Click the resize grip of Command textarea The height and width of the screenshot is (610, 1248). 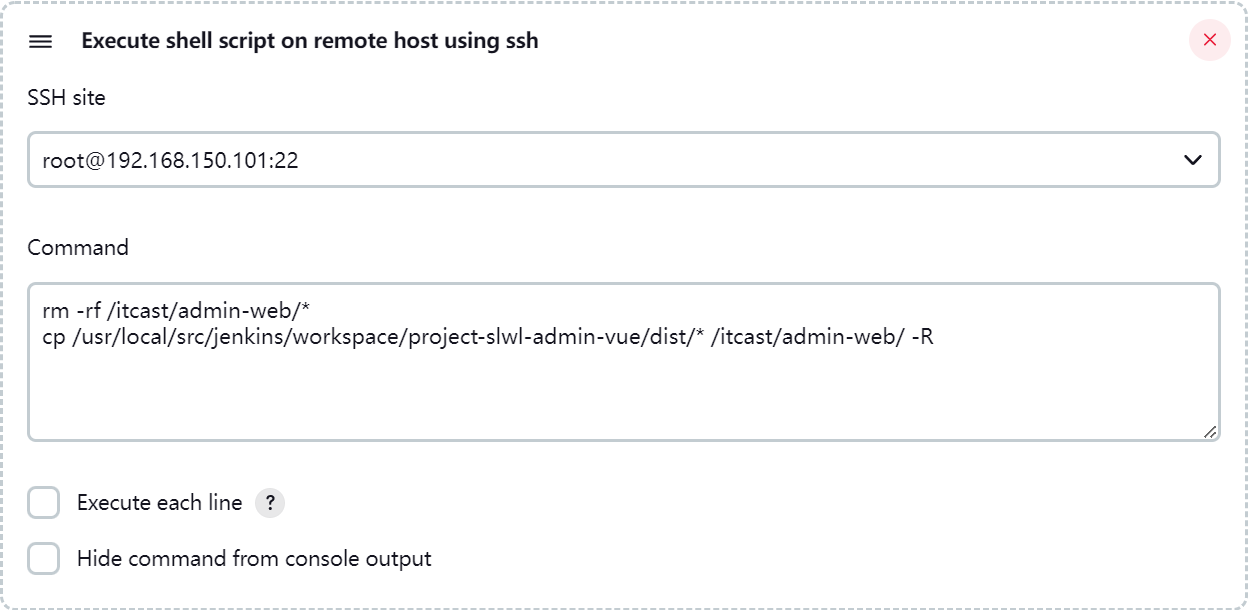(x=1210, y=432)
